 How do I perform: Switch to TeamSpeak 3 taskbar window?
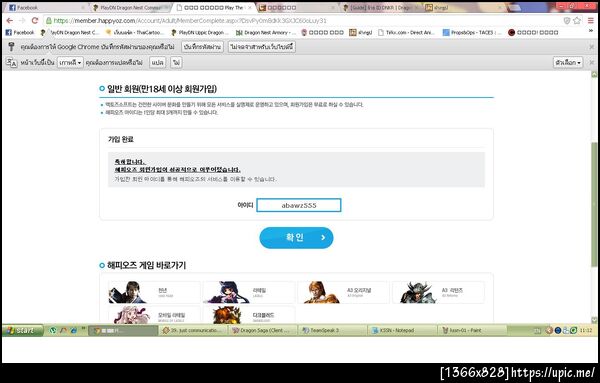[332, 330]
